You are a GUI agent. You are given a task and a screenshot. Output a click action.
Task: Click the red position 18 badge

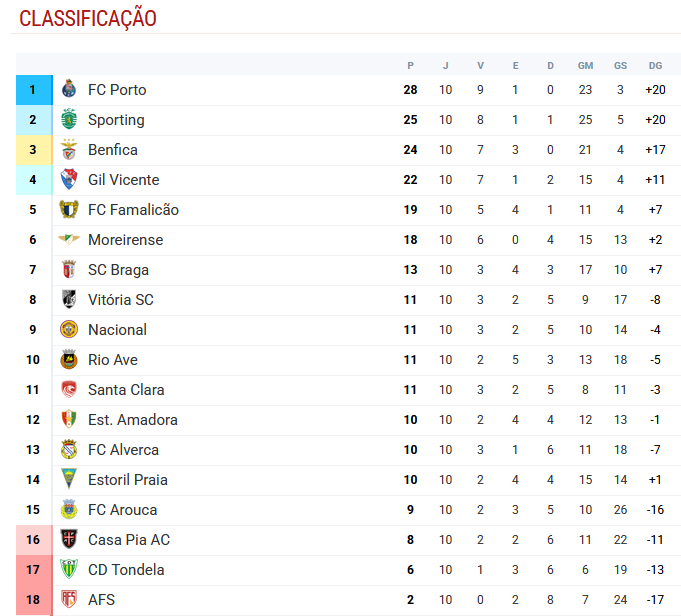pyautogui.click(x=33, y=600)
